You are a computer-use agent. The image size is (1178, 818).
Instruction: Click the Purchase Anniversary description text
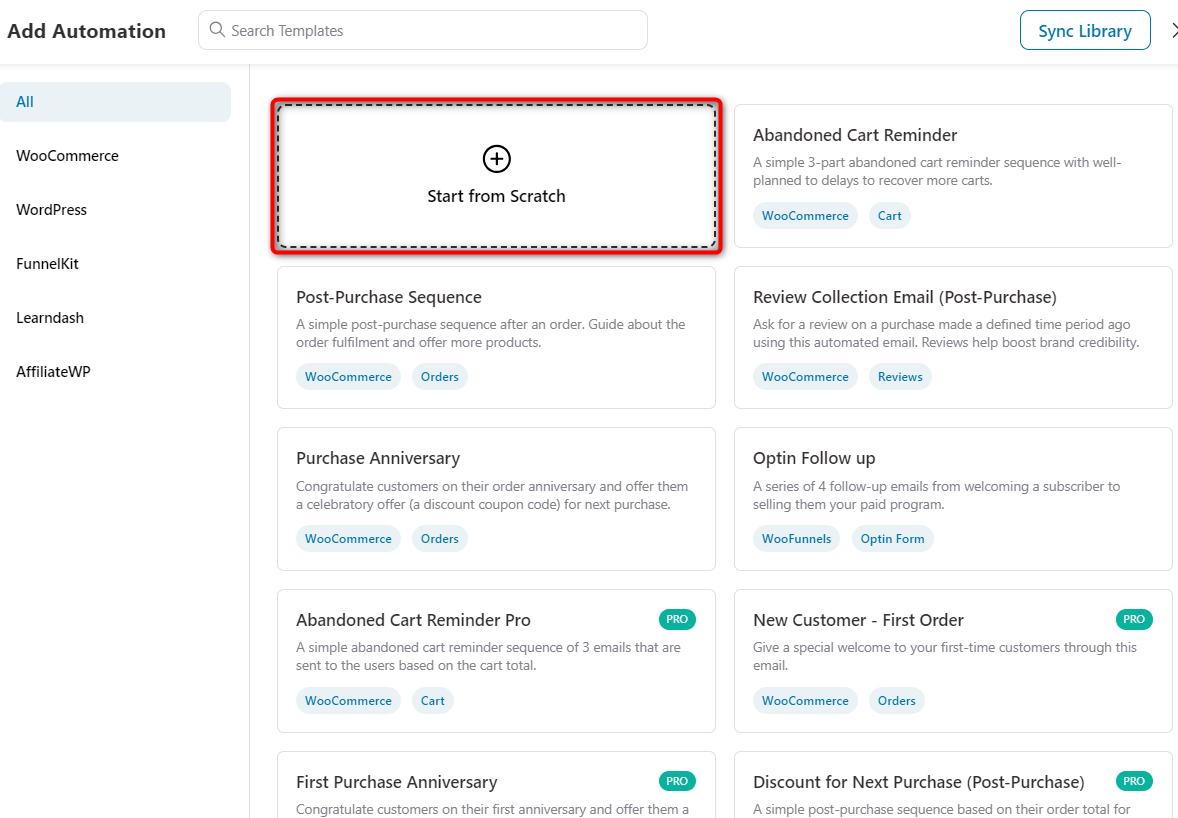coord(492,496)
